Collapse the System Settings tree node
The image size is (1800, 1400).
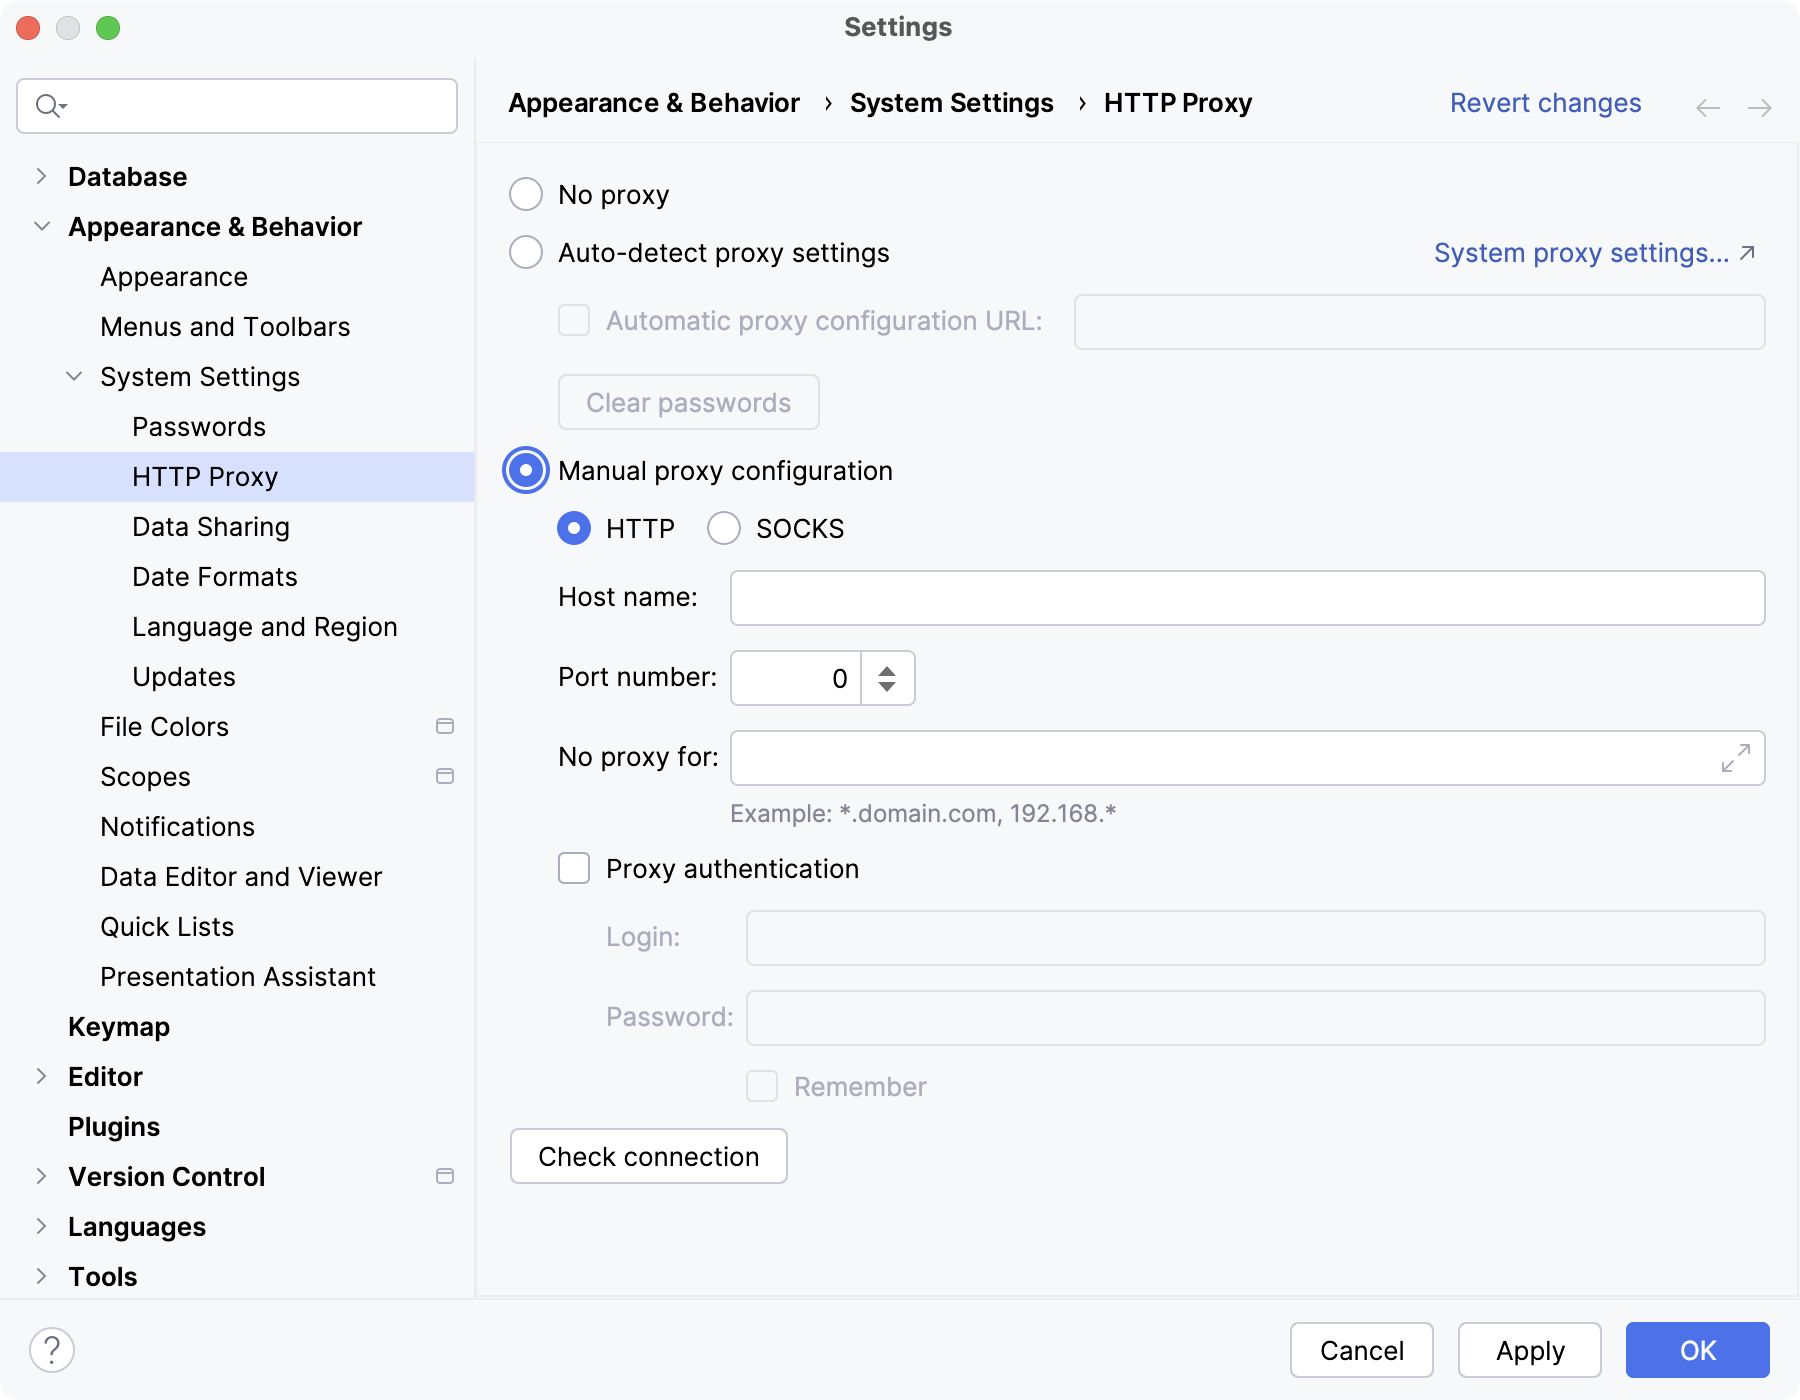click(74, 376)
